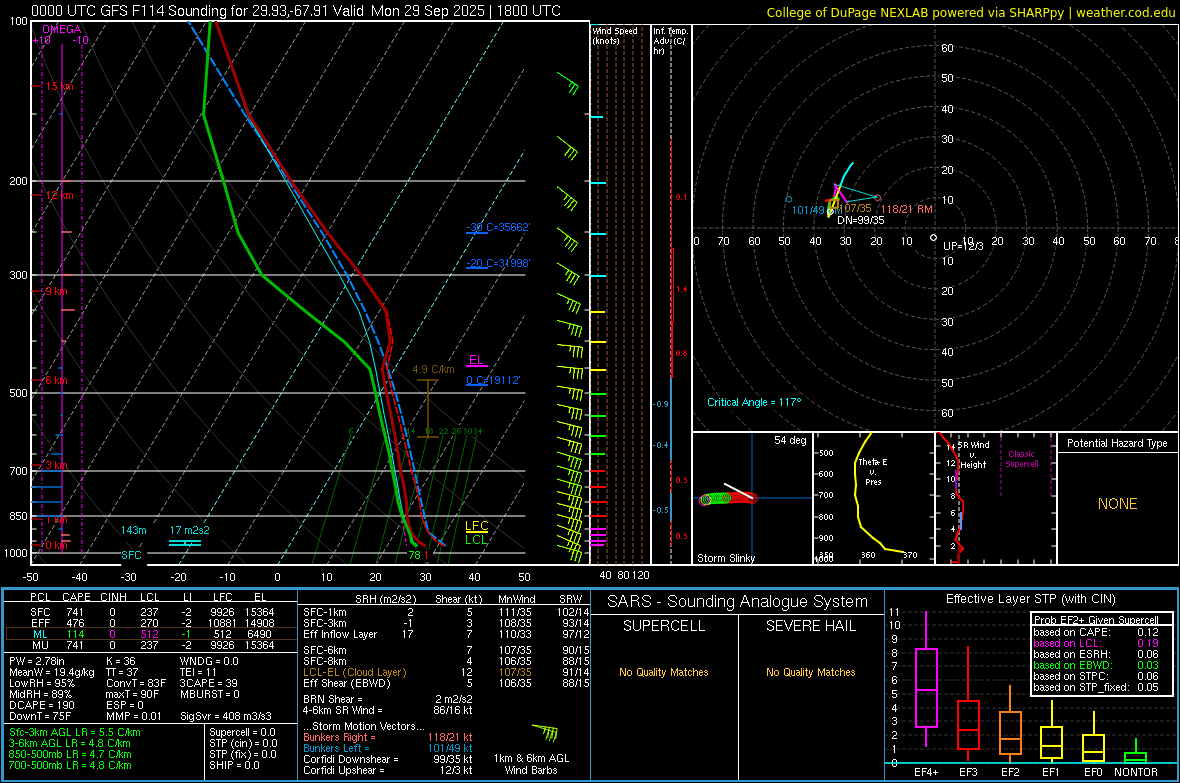Viewport: 1180px width, 783px height.
Task: Select the EFF parcel row
Action: (151, 623)
